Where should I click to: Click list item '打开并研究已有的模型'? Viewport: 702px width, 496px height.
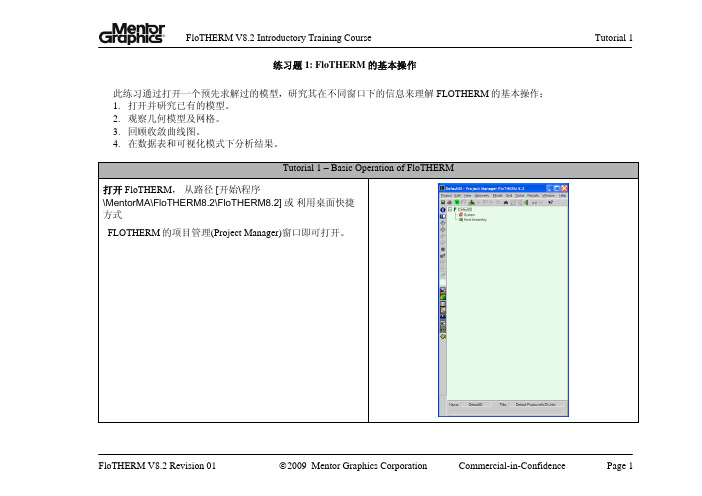179,106
